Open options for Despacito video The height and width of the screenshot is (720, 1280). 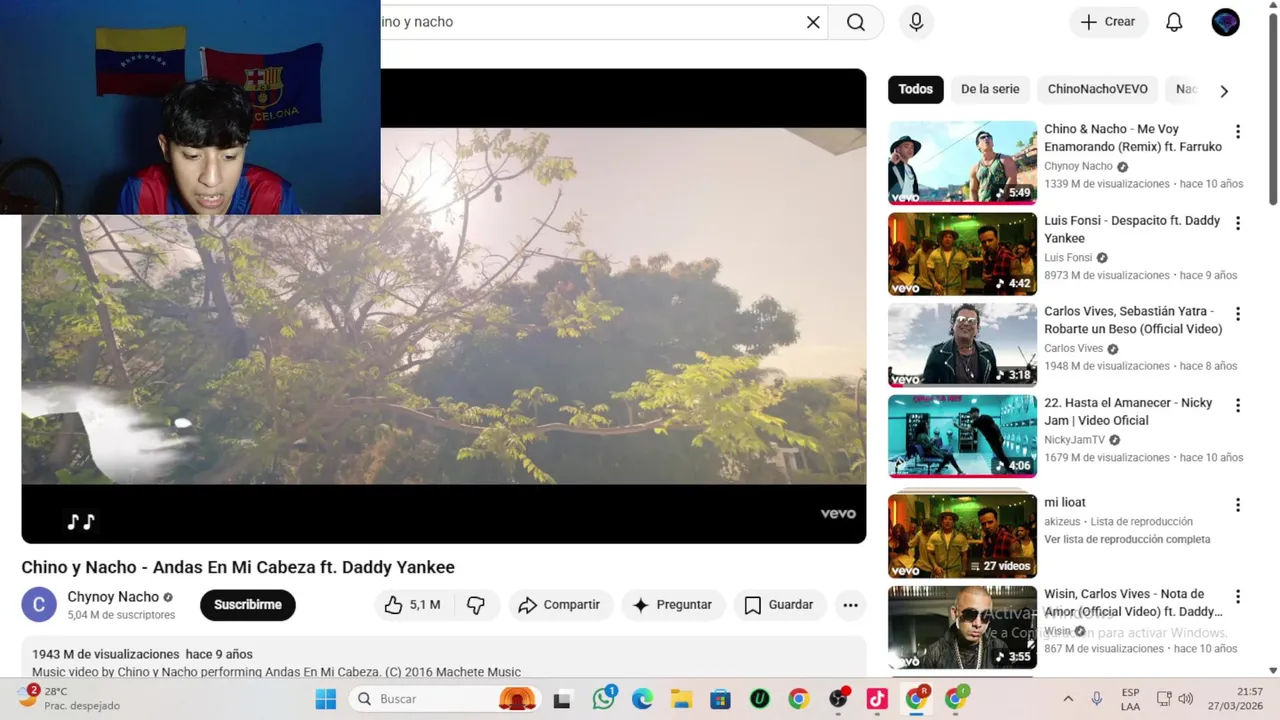click(1238, 223)
